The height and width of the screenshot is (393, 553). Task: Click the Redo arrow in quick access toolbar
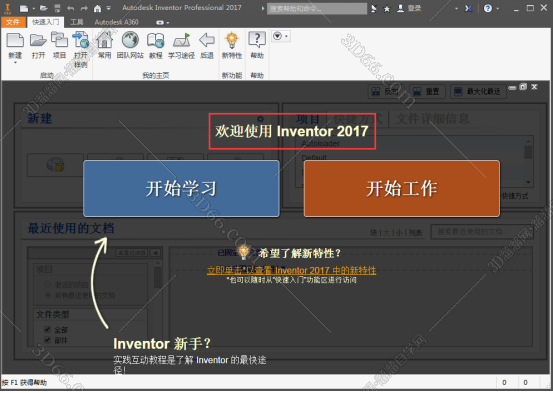(x=84, y=8)
